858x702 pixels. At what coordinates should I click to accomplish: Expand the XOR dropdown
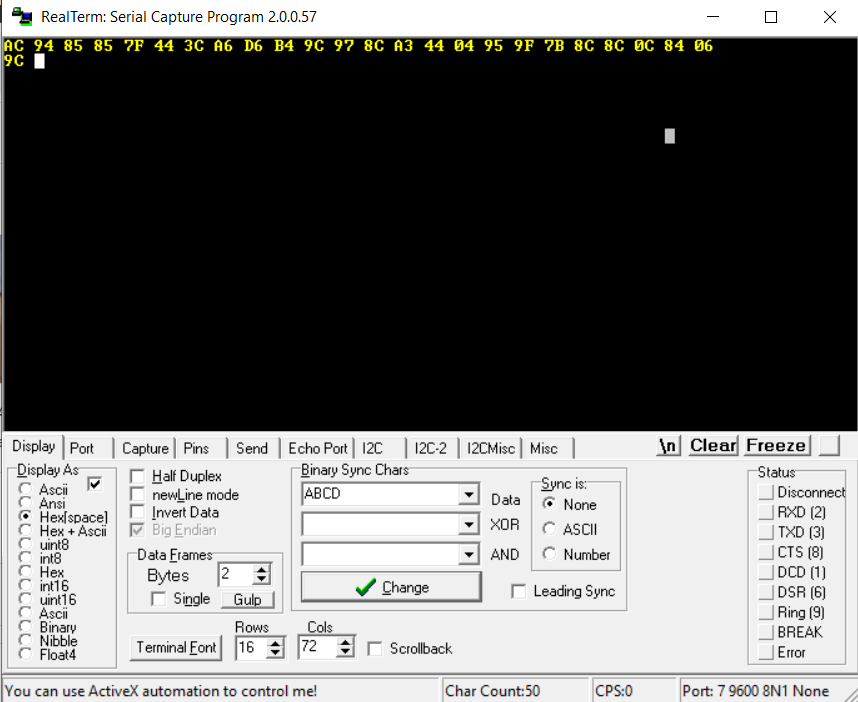click(469, 525)
